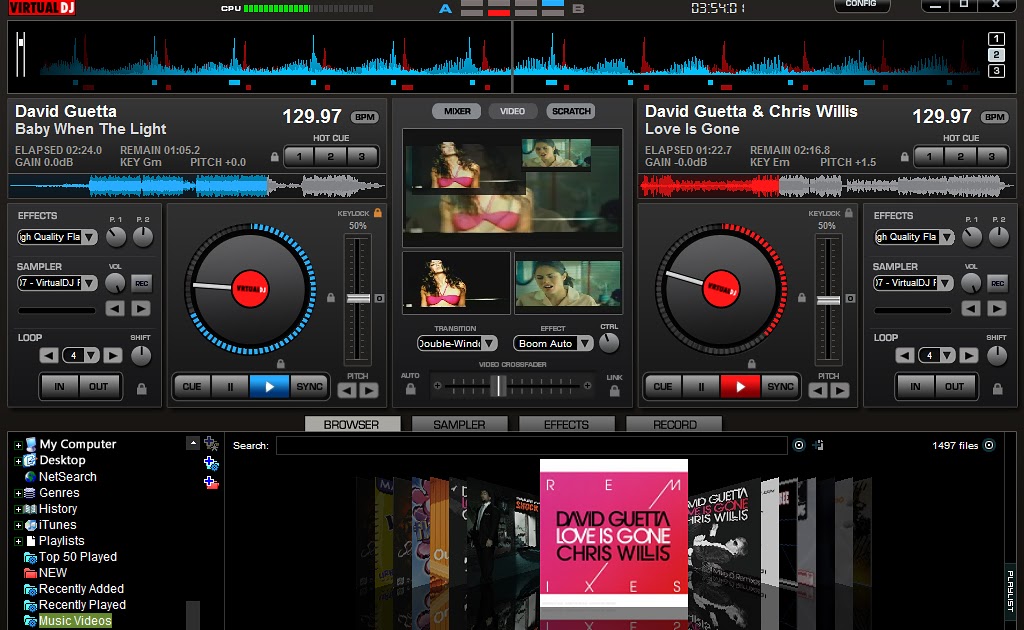Click waveform zoom level 1 icon
Screen dimensions: 1024x630
click(994, 38)
